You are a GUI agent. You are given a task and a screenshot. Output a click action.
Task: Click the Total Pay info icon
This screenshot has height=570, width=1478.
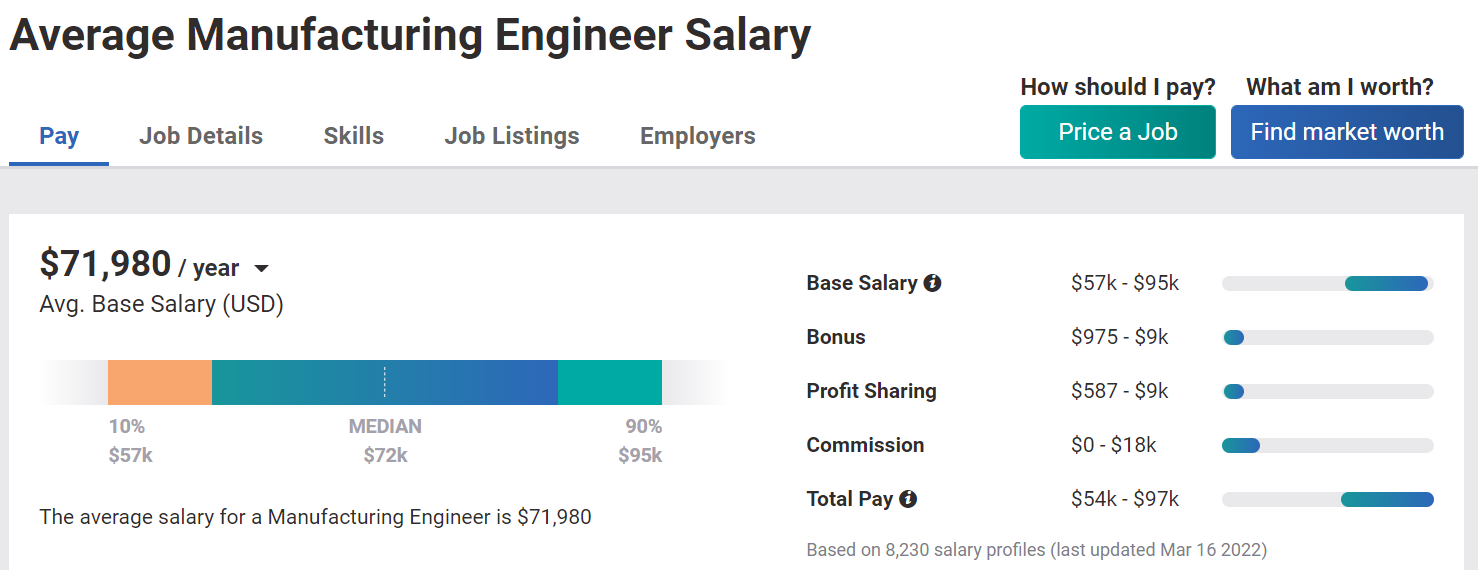click(908, 498)
